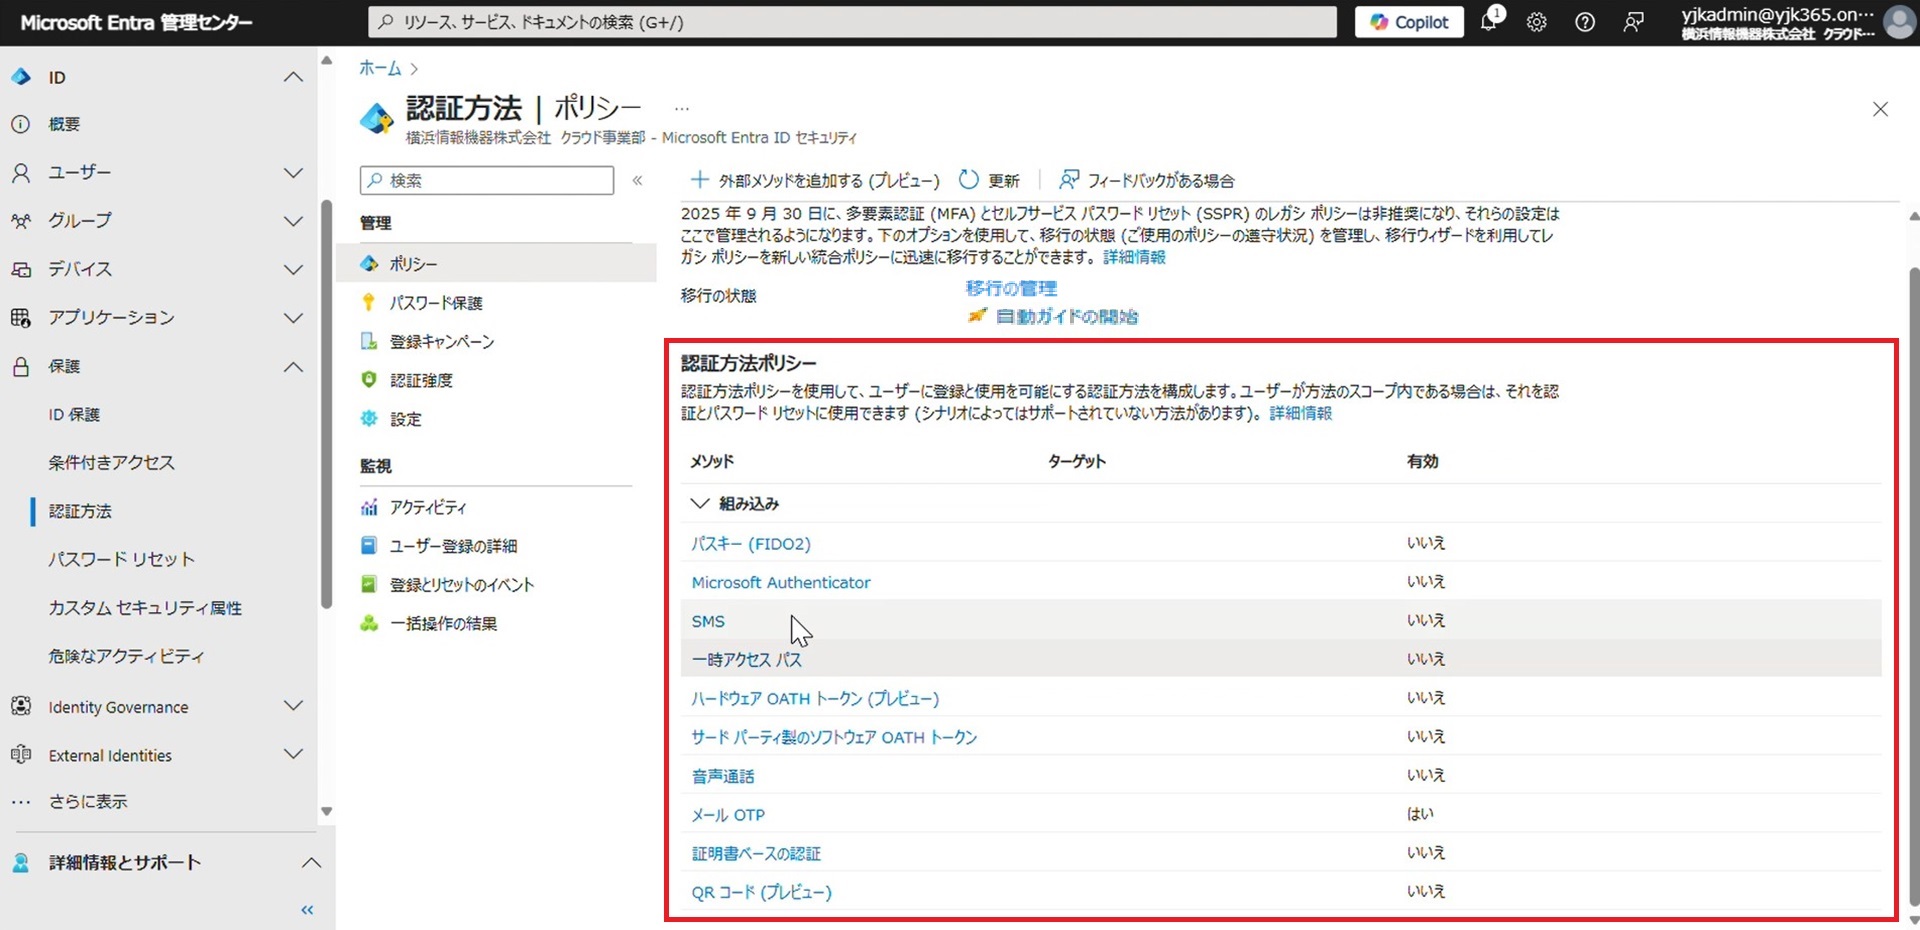Collapse left sidebar with bottom double arrow

click(x=307, y=909)
